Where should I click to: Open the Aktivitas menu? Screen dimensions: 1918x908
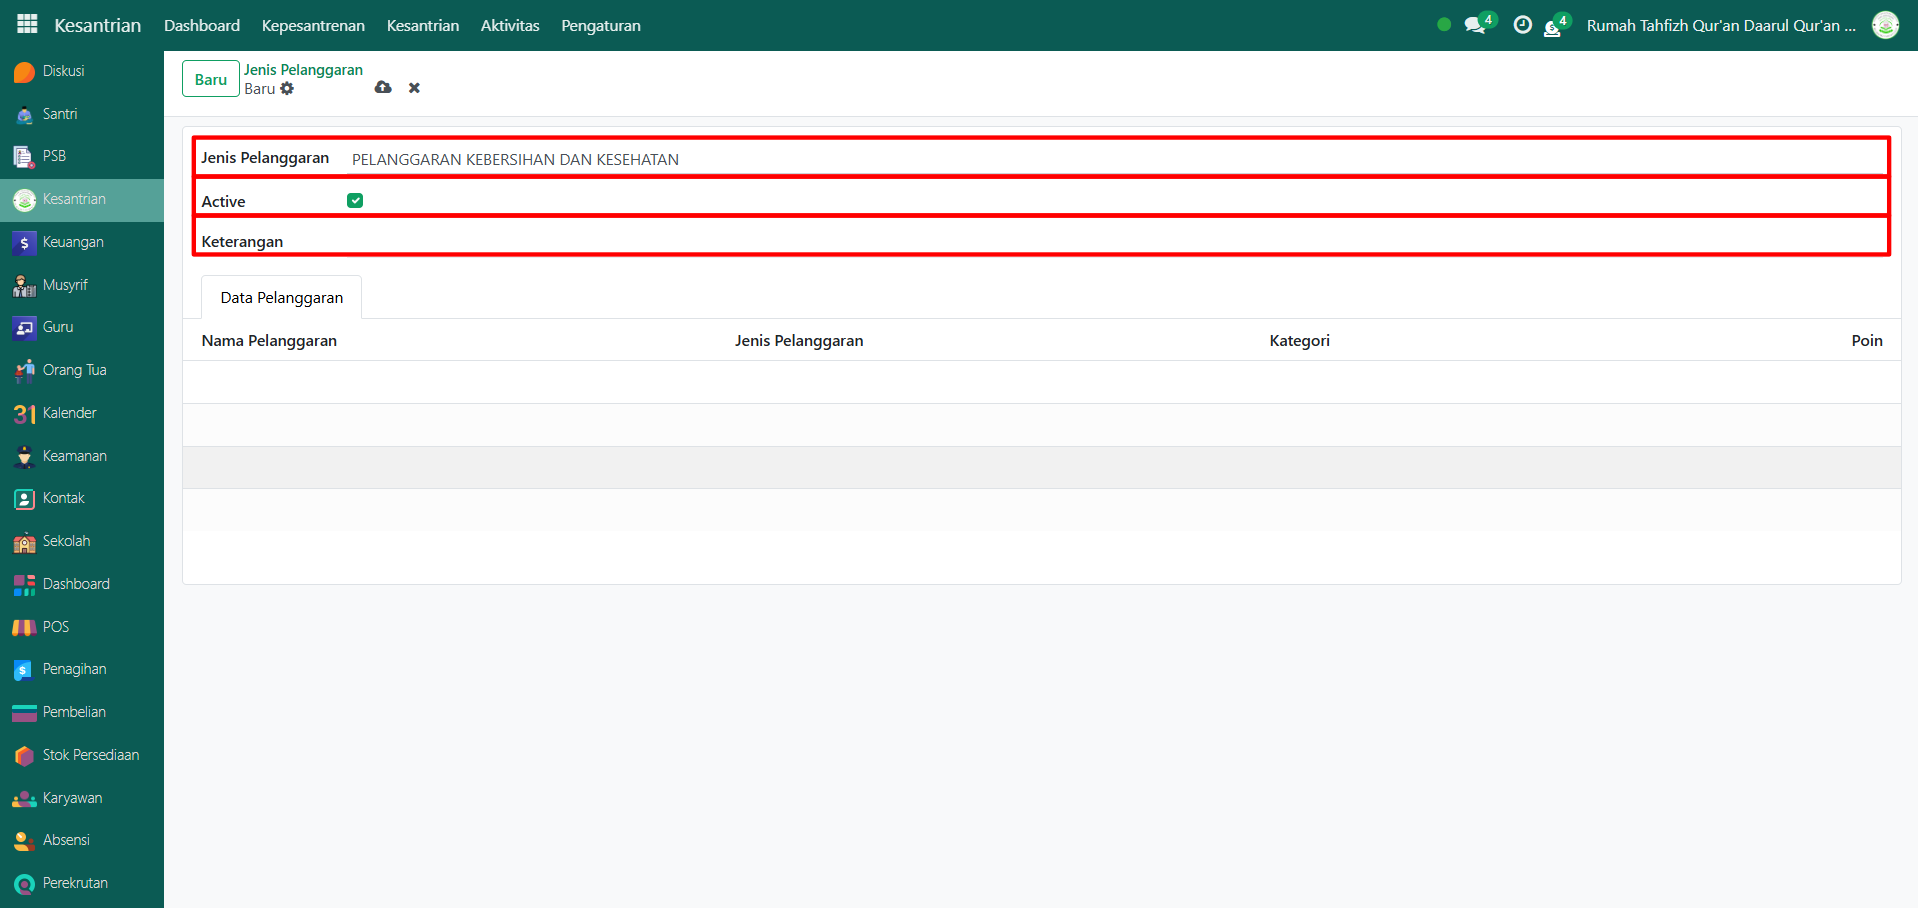509,25
